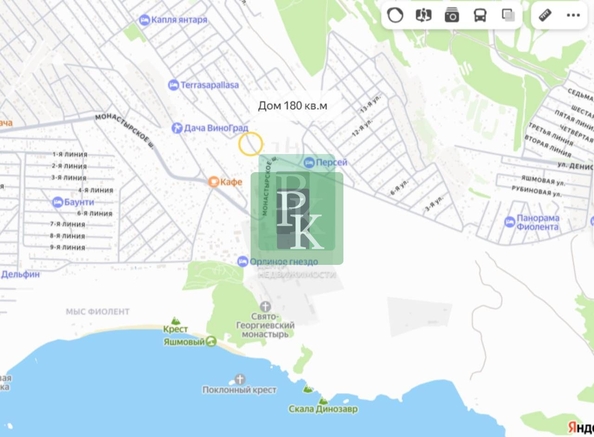
Task: Click Свято-Георгиевский монастырь church icon
Action: pyautogui.click(x=265, y=306)
